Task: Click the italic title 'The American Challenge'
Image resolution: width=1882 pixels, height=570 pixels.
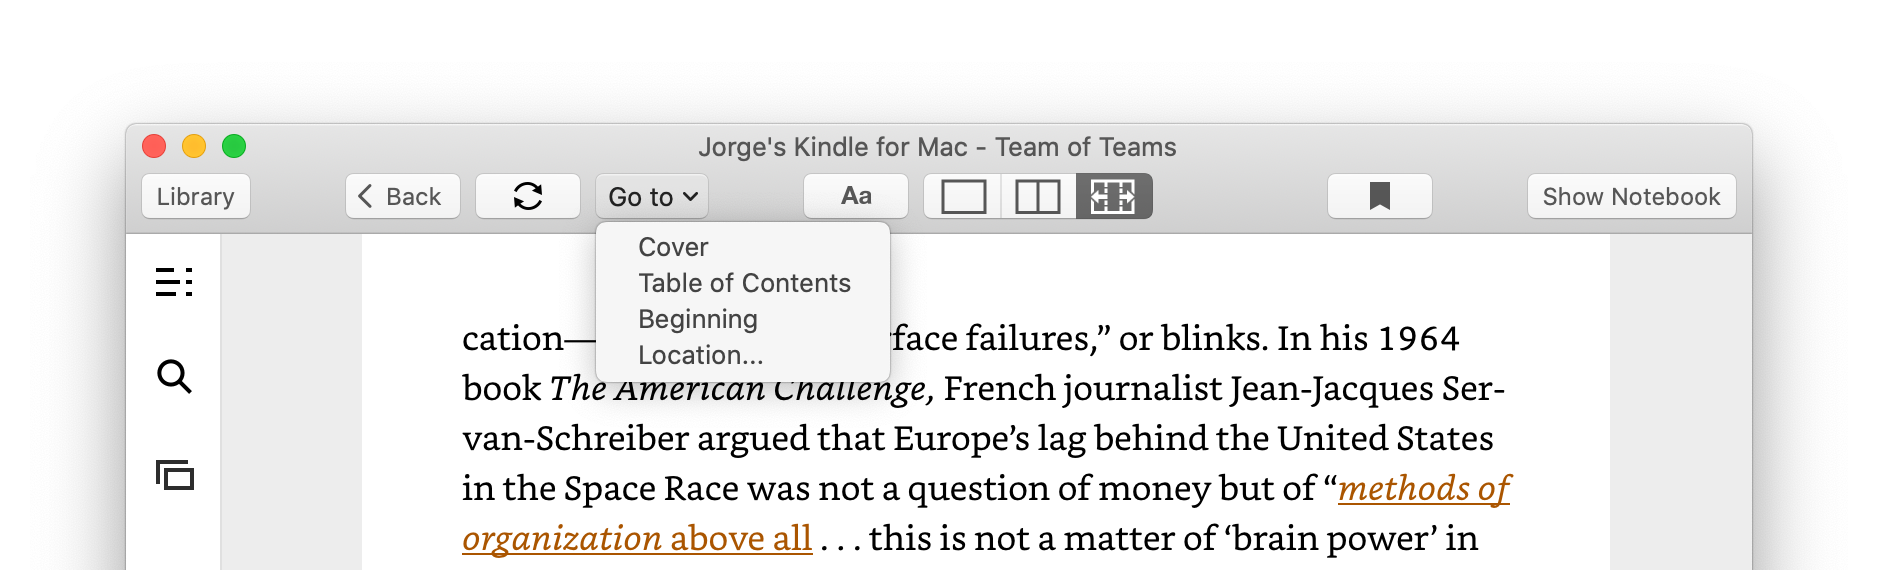Action: [741, 388]
